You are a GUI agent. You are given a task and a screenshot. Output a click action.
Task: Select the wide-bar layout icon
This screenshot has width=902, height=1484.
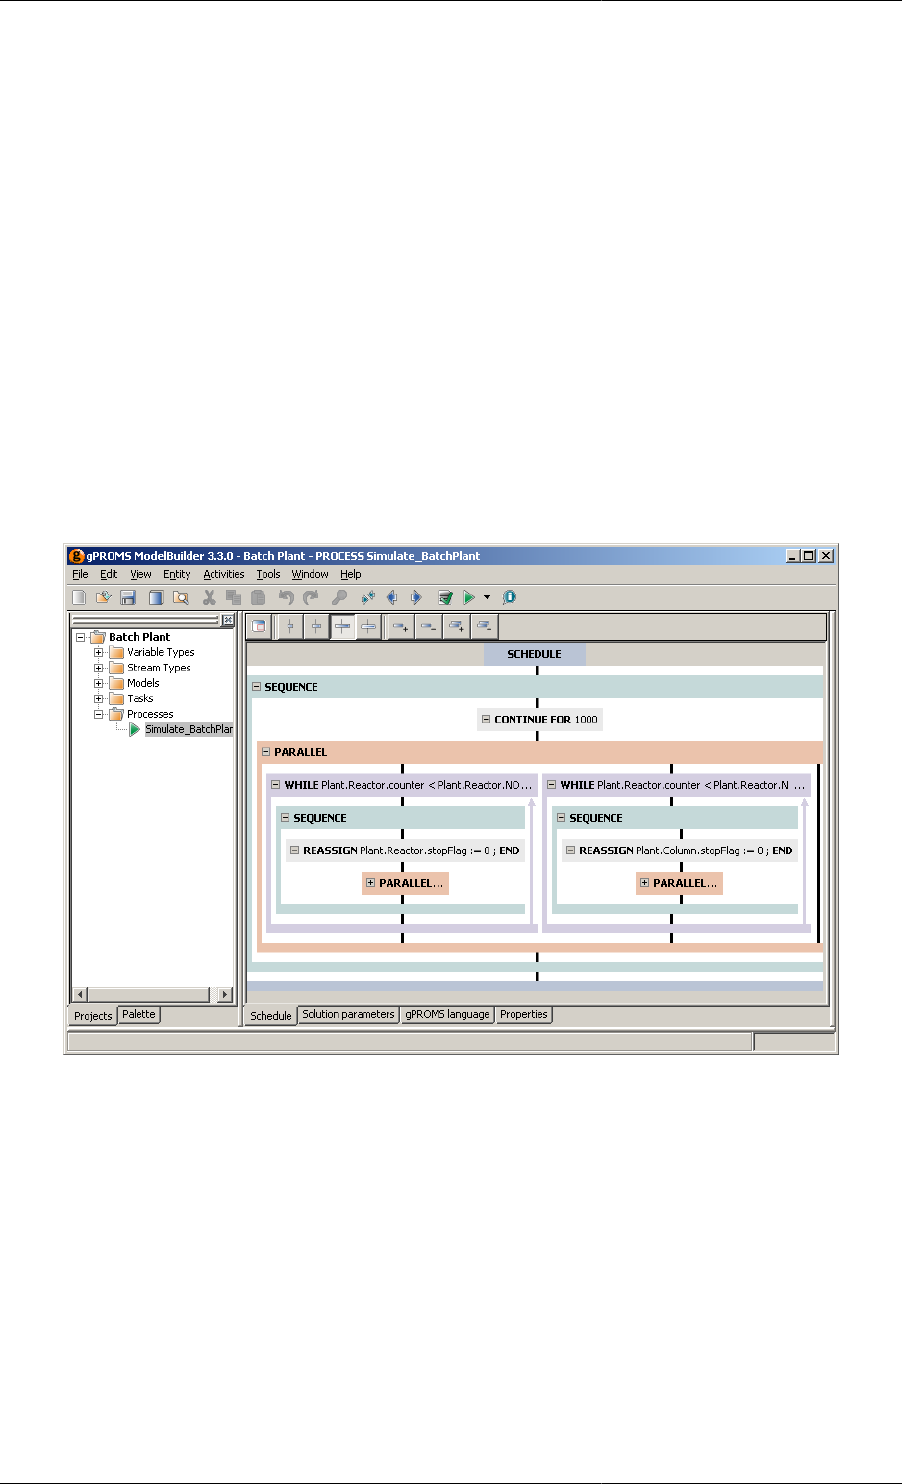(x=368, y=627)
